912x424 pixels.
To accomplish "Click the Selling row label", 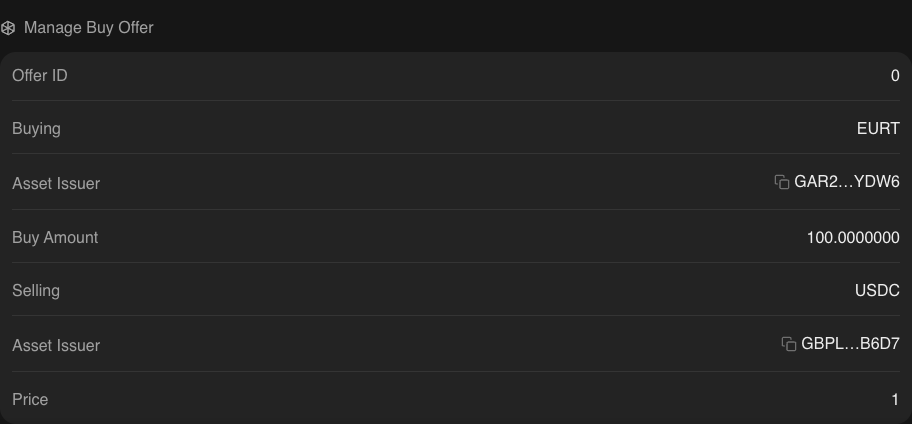I will click(36, 291).
